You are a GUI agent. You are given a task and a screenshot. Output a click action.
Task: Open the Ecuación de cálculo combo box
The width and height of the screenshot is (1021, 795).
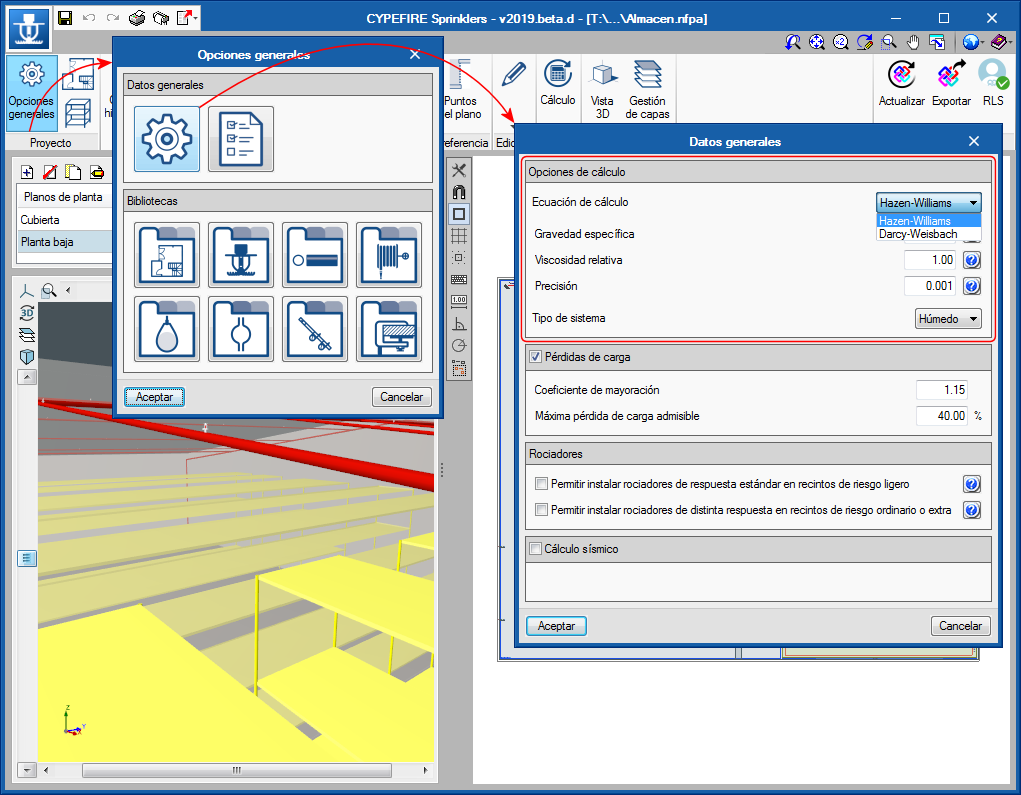click(x=929, y=202)
